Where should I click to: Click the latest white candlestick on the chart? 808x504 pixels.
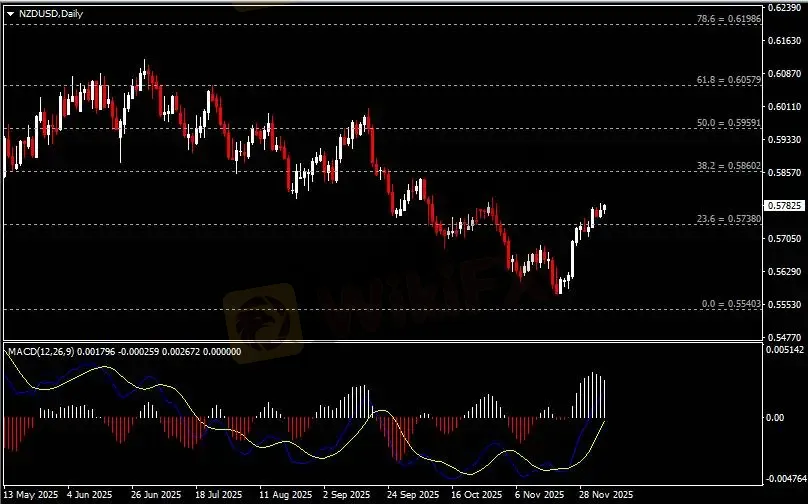coord(604,209)
